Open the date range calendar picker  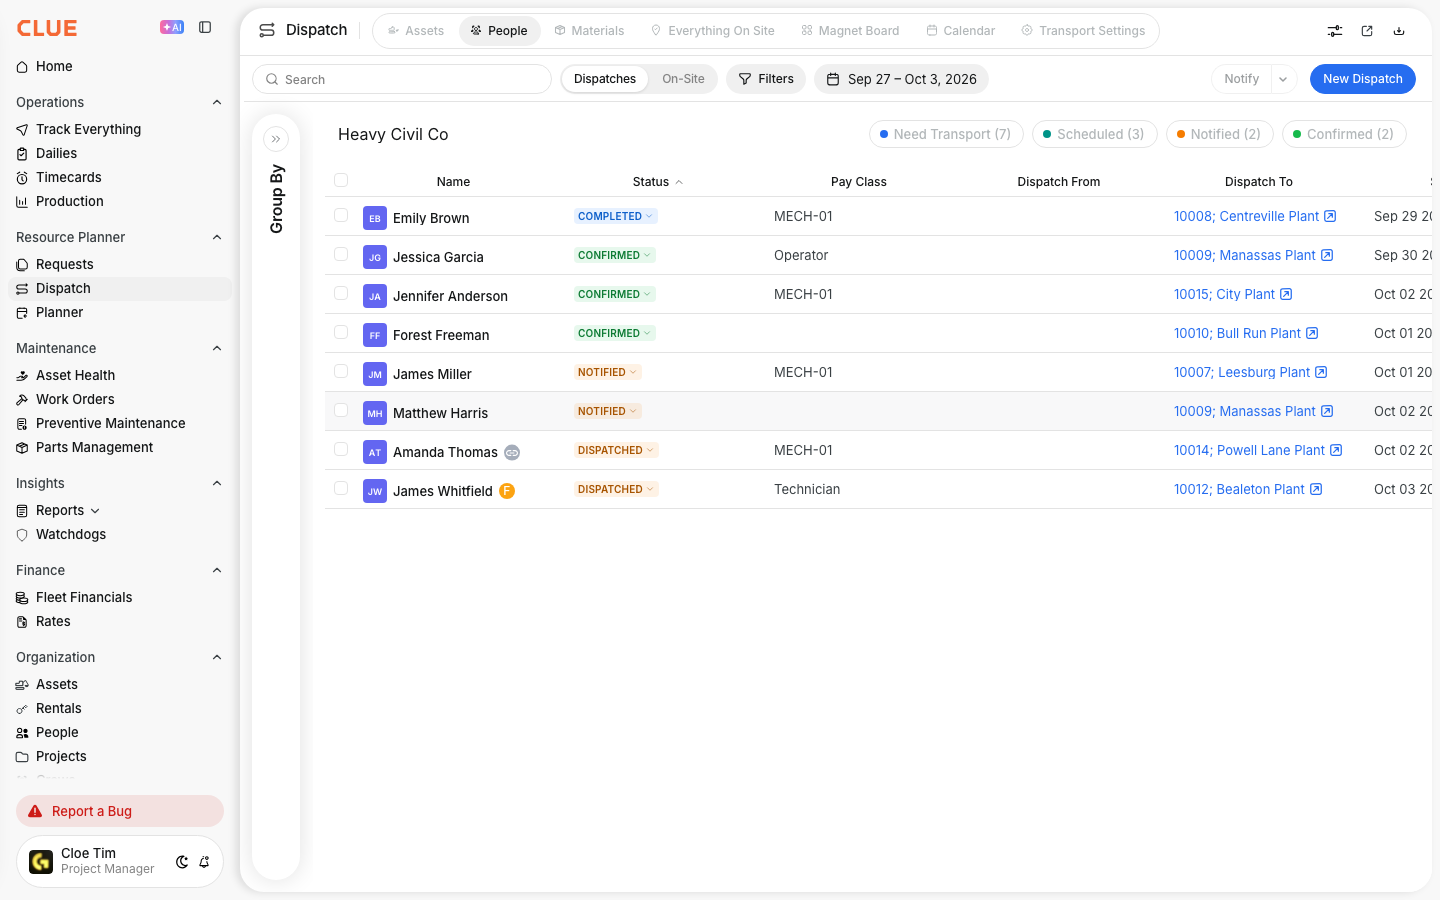coord(901,79)
